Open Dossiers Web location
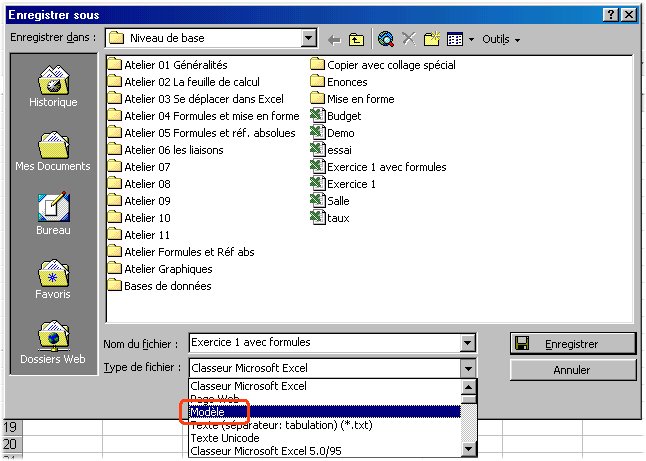The image size is (646, 461). [x=53, y=343]
